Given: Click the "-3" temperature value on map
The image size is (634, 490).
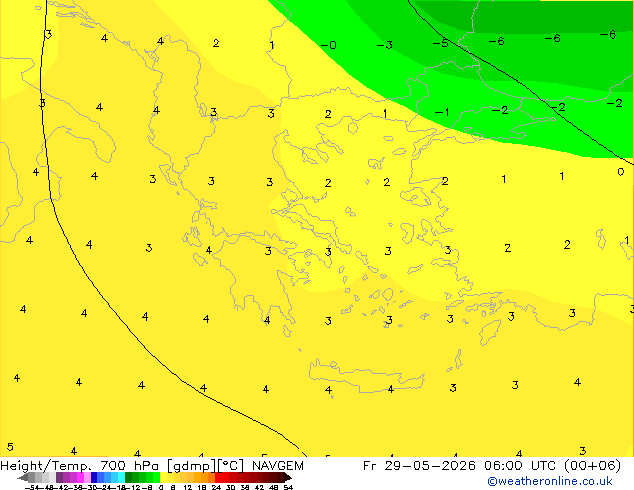Looking at the screenshot, I should pyautogui.click(x=385, y=44).
